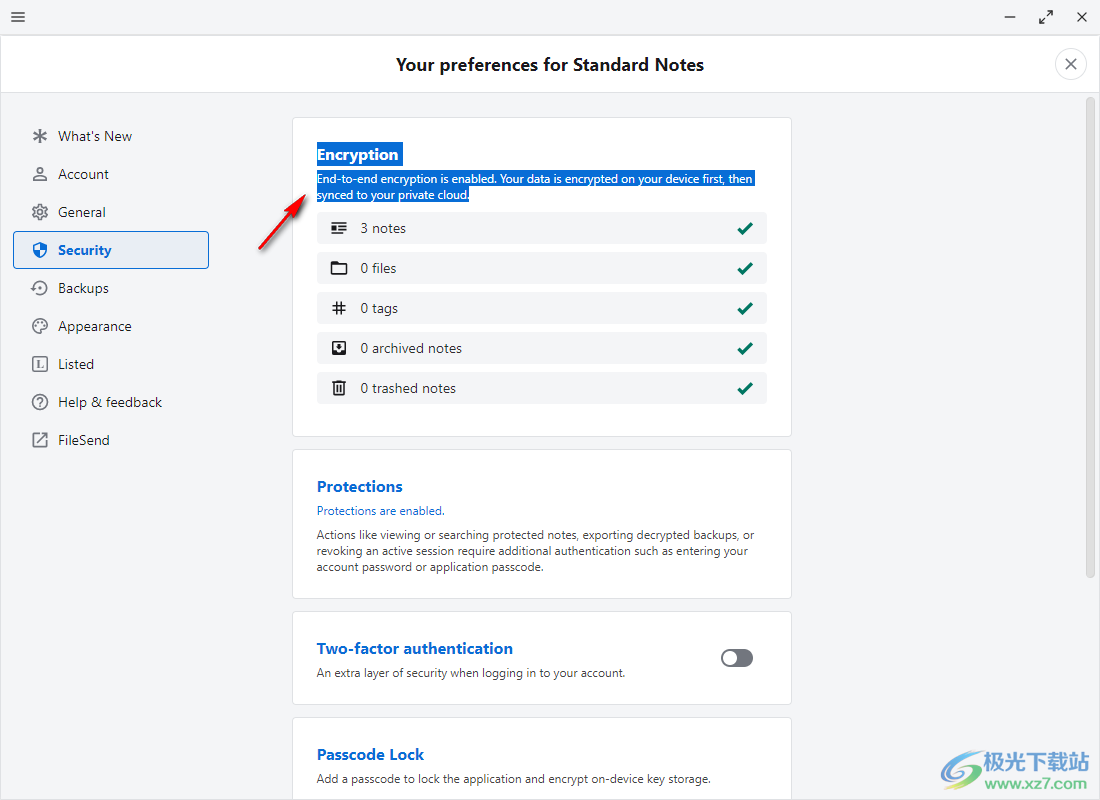1100x800 pixels.
Task: Click the trash icon beside trashed notes
Action: point(339,388)
